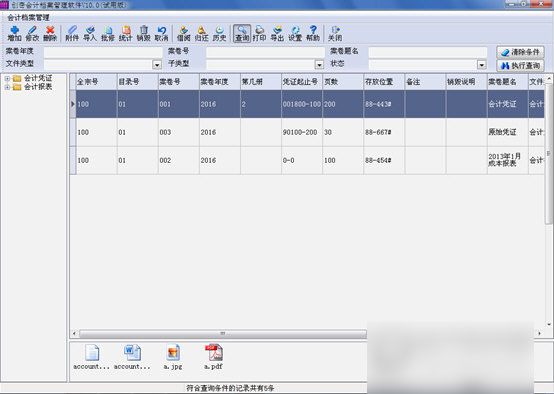Click the horizontal scrollbar below the table
This screenshot has width=554, height=394.
223,333
